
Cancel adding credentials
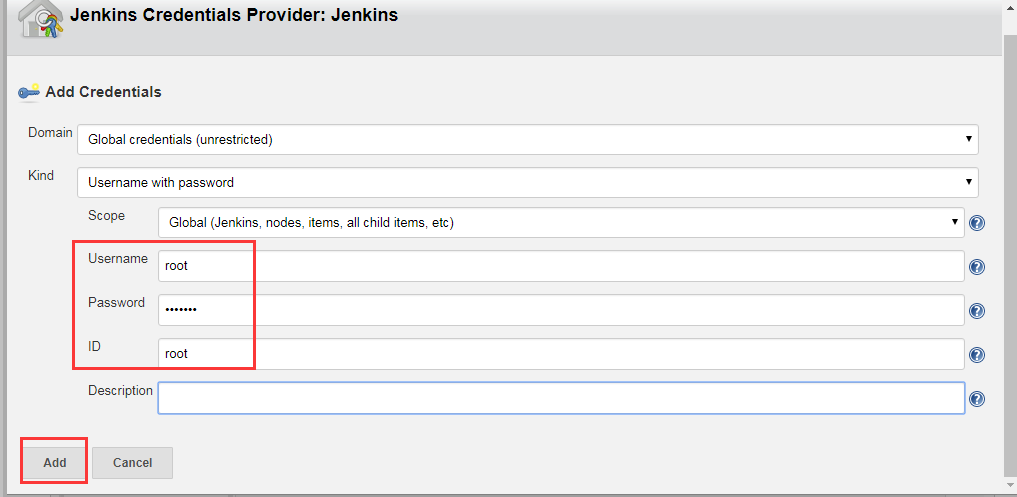point(132,462)
